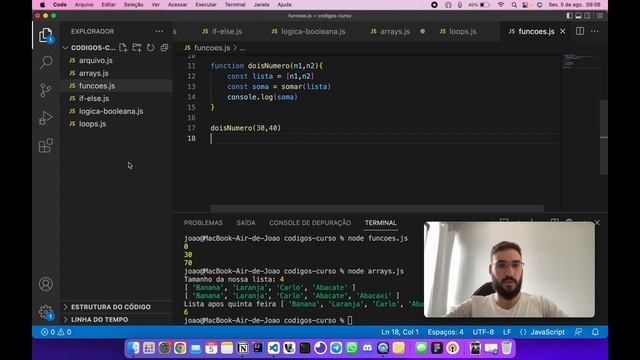Open the Ajuda menu
The width and height of the screenshot is (640, 360).
click(284, 5)
